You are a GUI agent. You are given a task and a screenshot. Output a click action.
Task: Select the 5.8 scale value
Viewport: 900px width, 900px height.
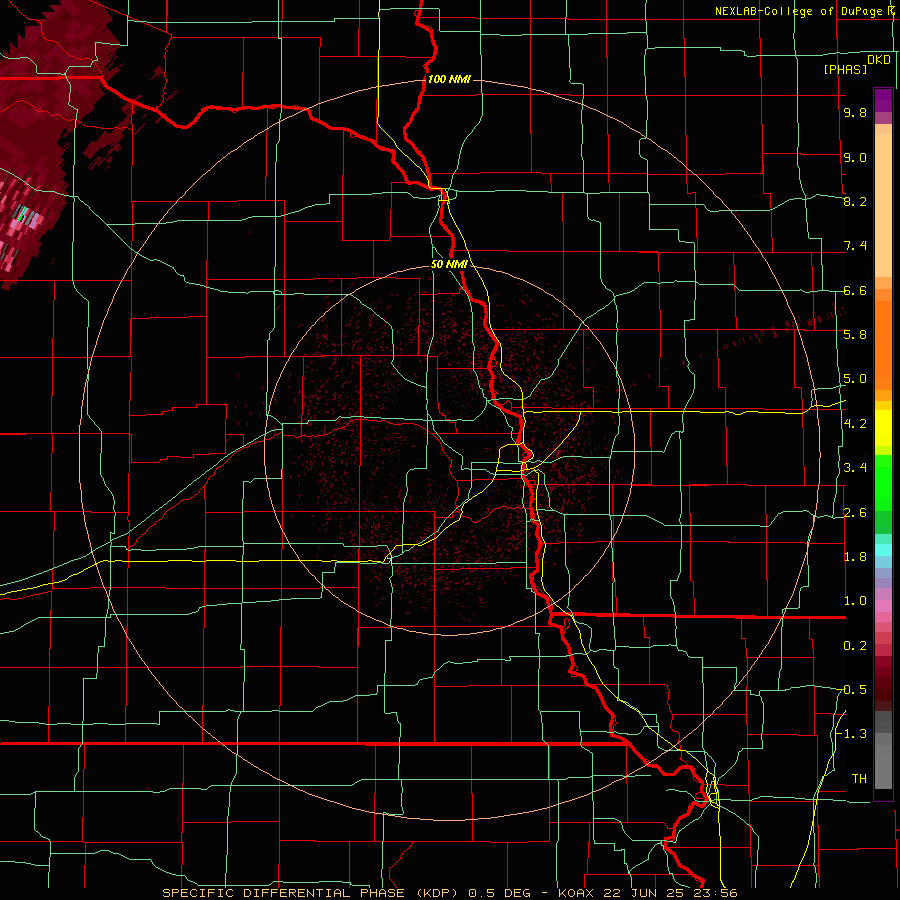(855, 334)
